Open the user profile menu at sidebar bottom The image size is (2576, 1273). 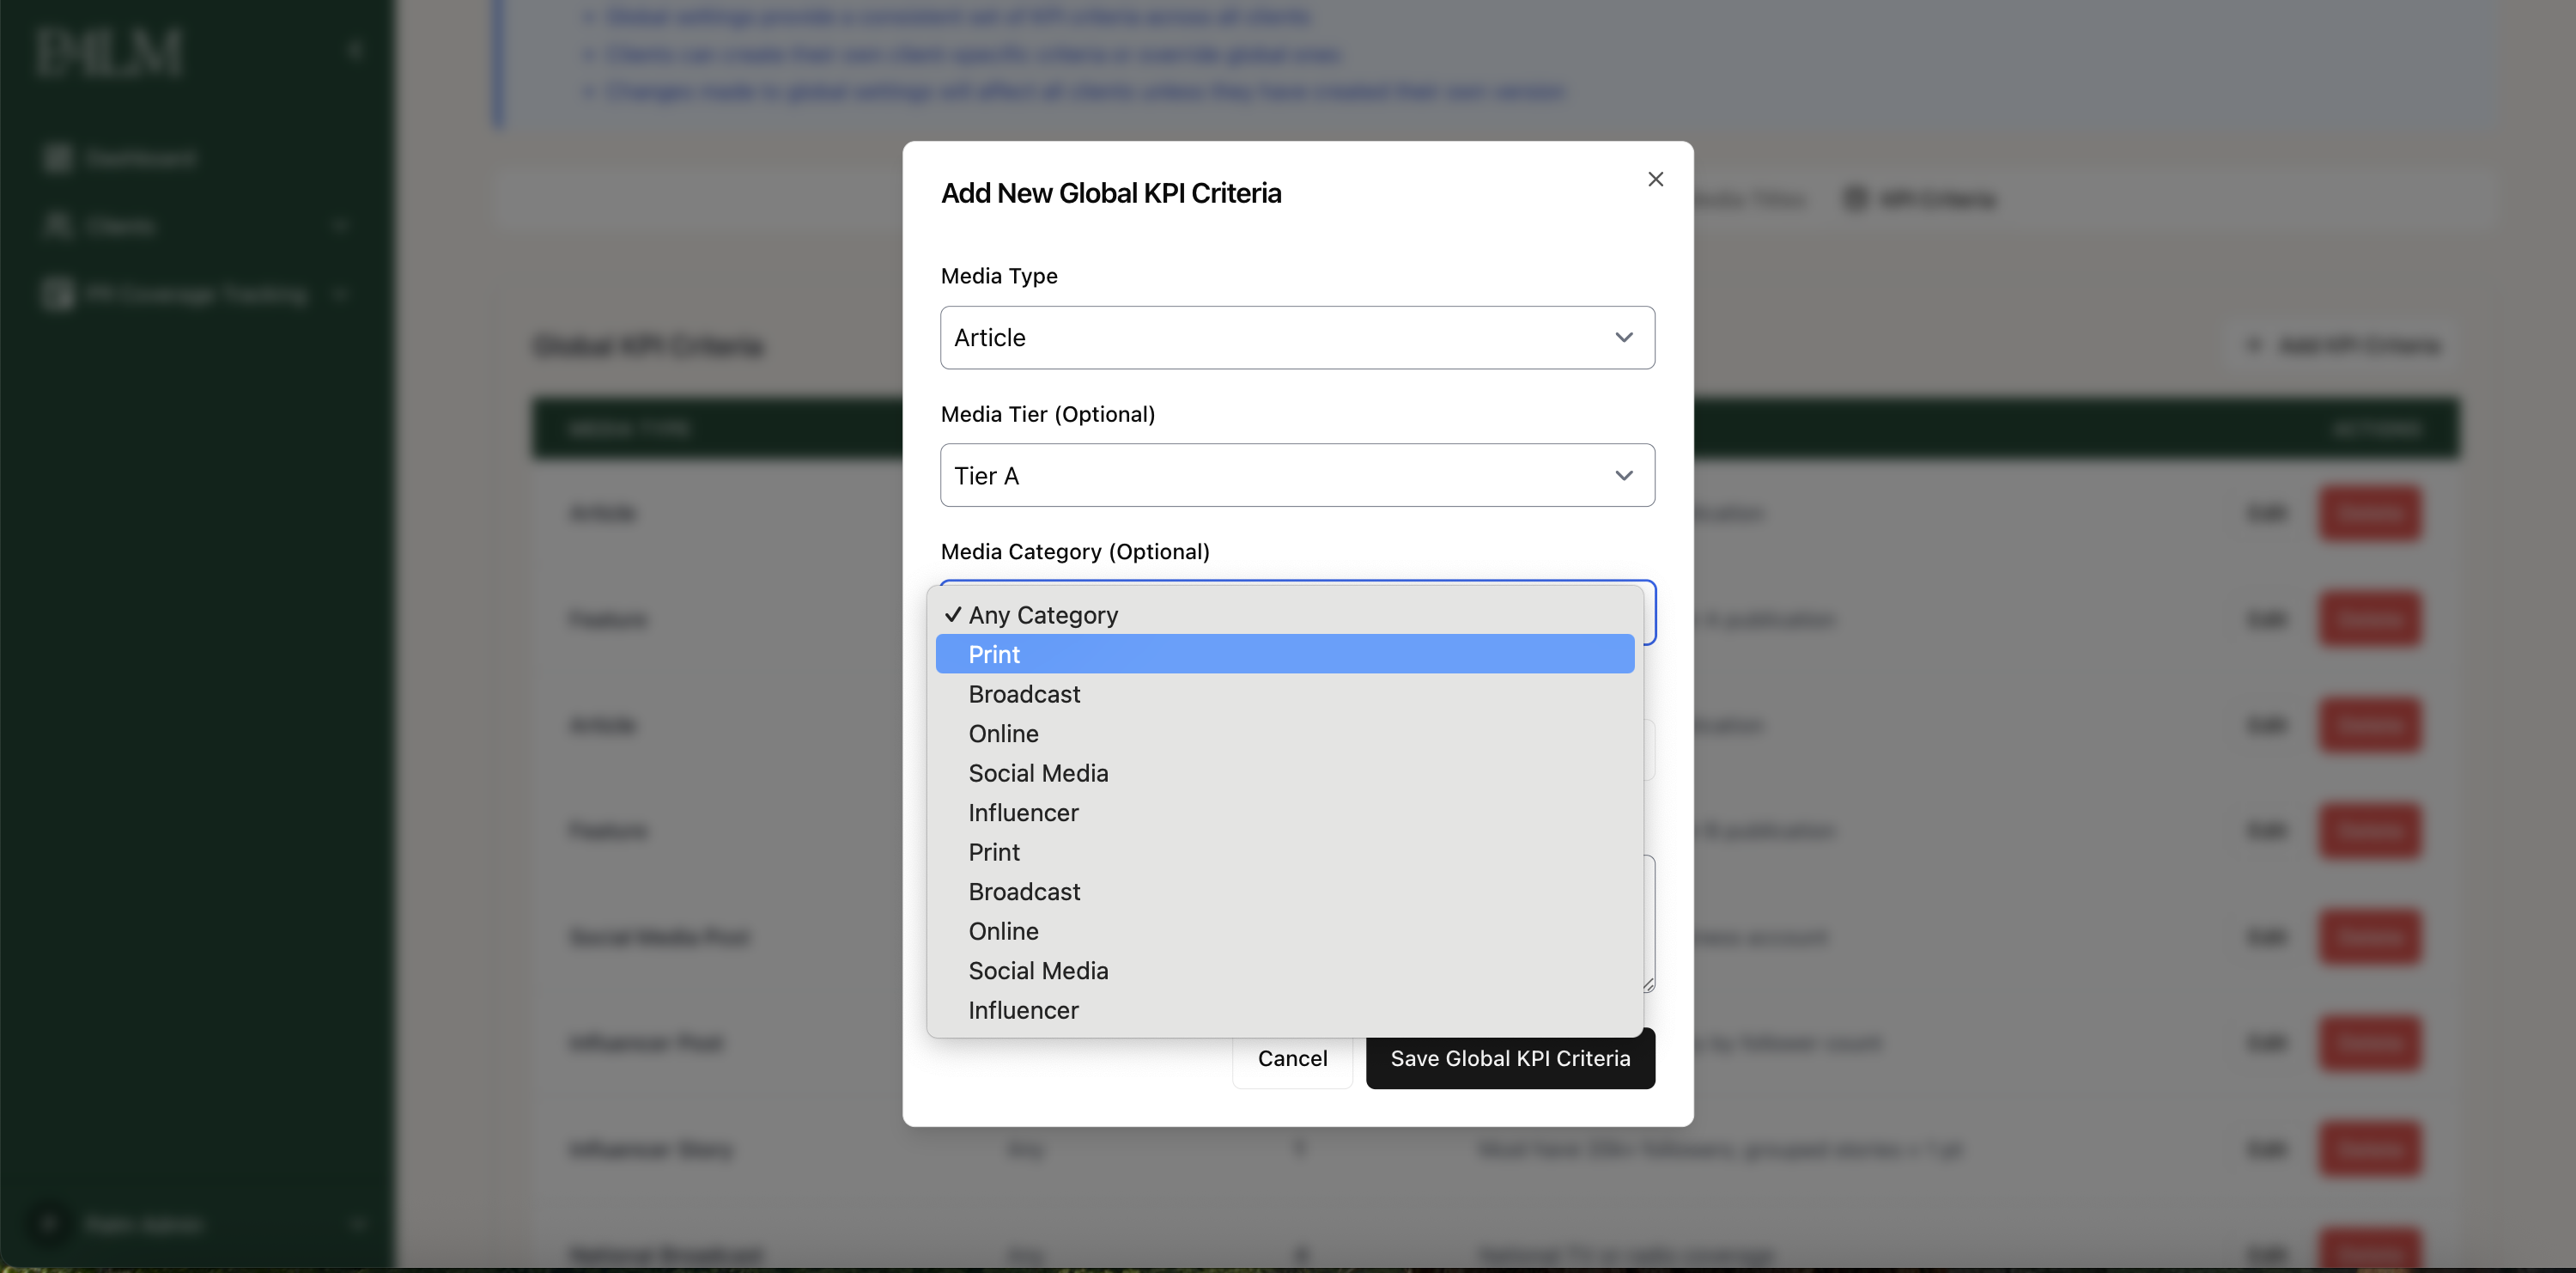pyautogui.click(x=197, y=1224)
